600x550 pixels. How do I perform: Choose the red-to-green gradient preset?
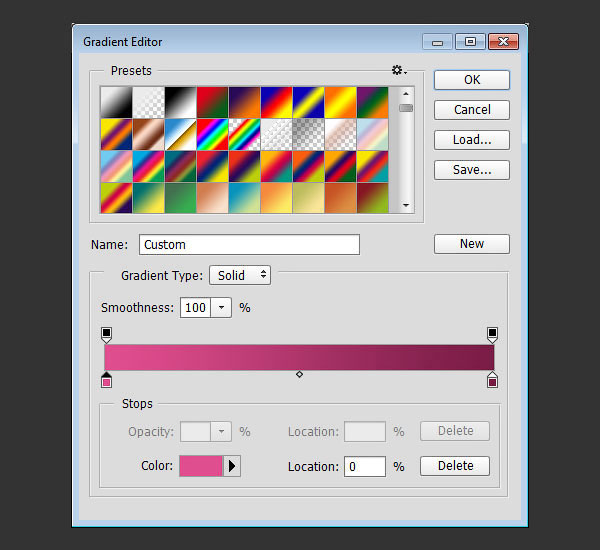pyautogui.click(x=212, y=102)
